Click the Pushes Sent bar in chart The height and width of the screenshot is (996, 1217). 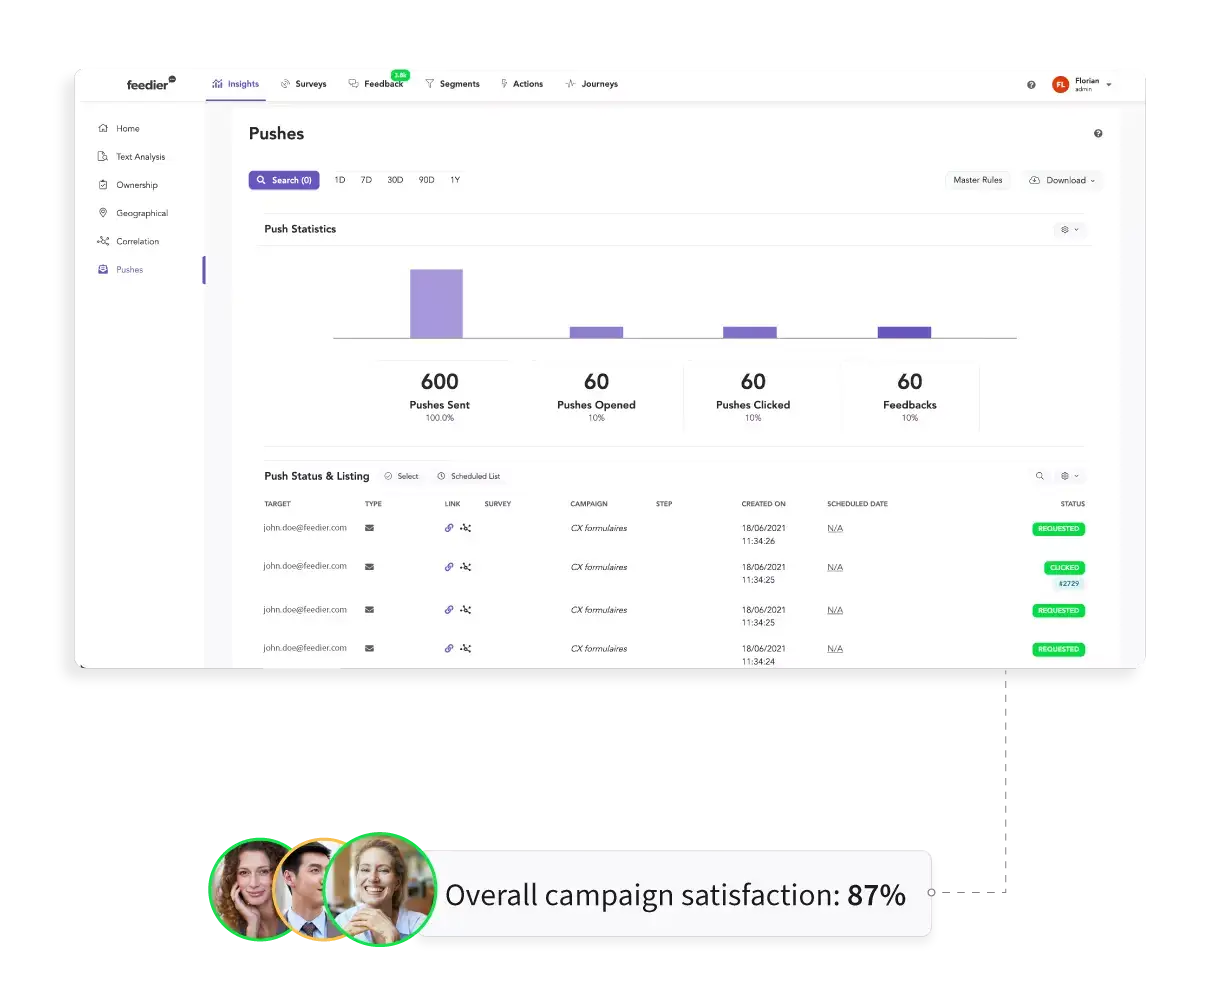(x=436, y=304)
